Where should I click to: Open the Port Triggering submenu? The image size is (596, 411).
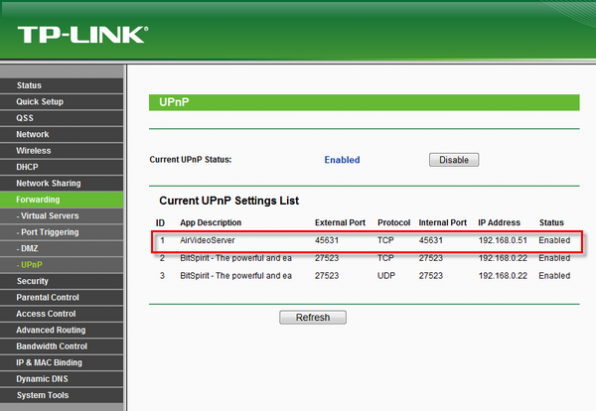click(x=62, y=233)
